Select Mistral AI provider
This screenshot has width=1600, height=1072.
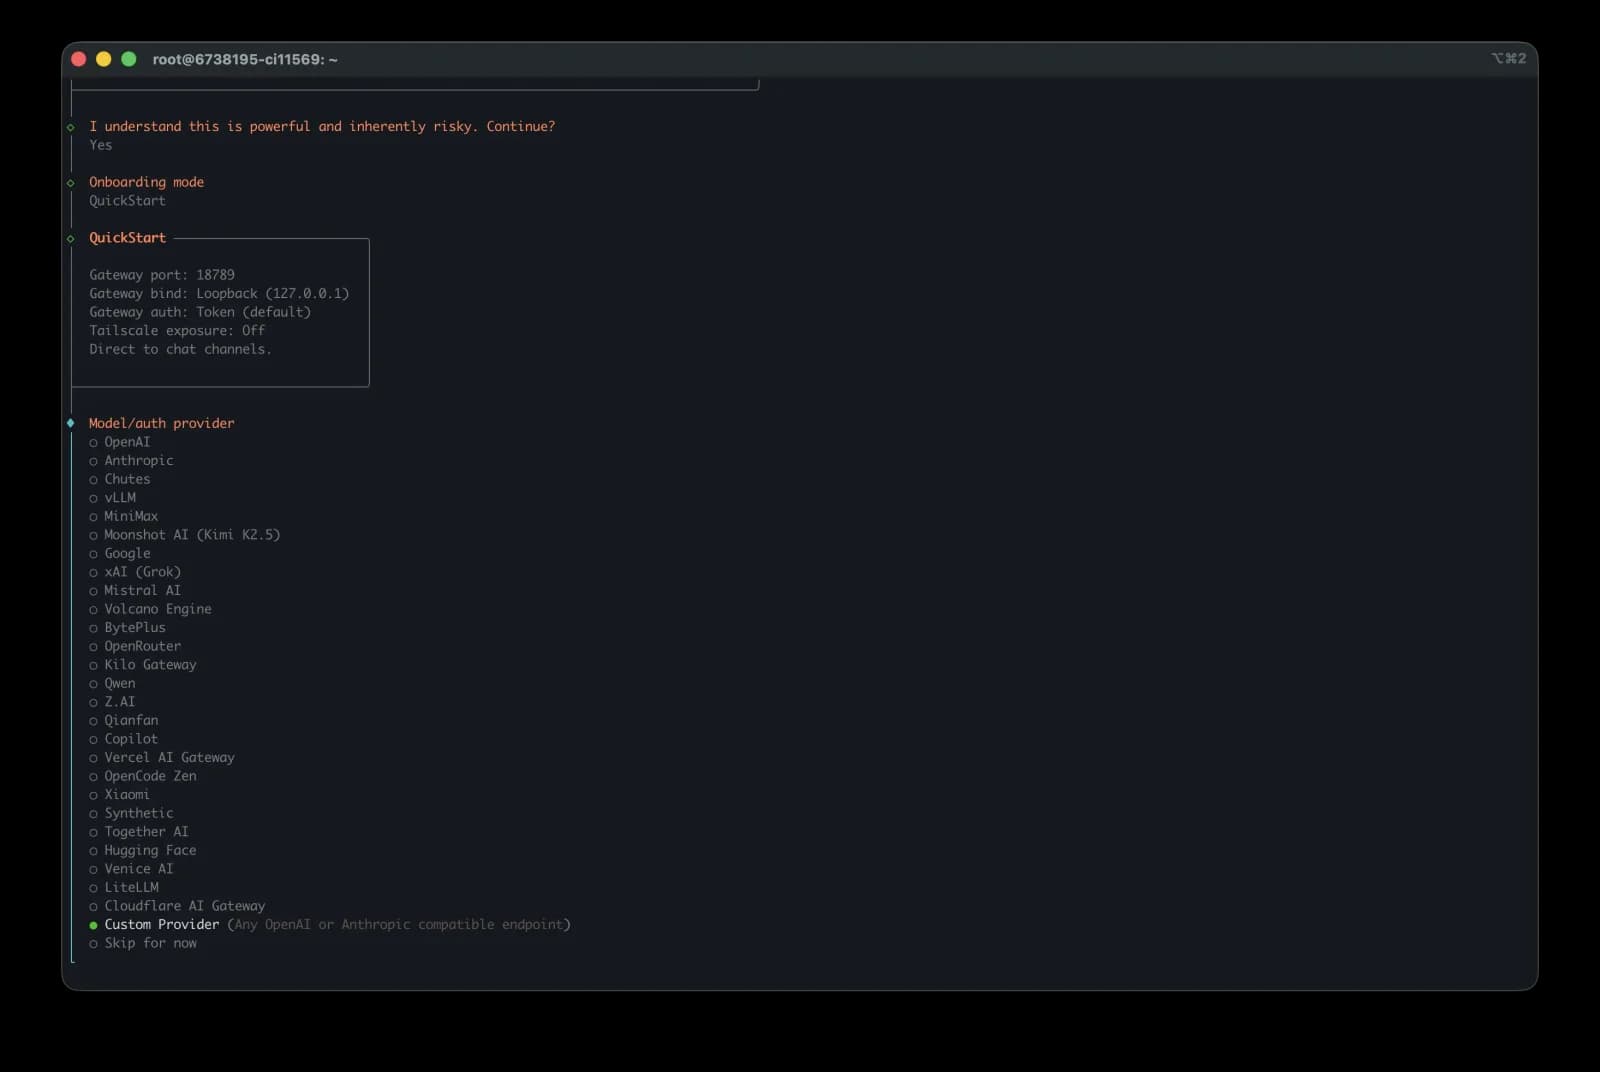(x=135, y=591)
